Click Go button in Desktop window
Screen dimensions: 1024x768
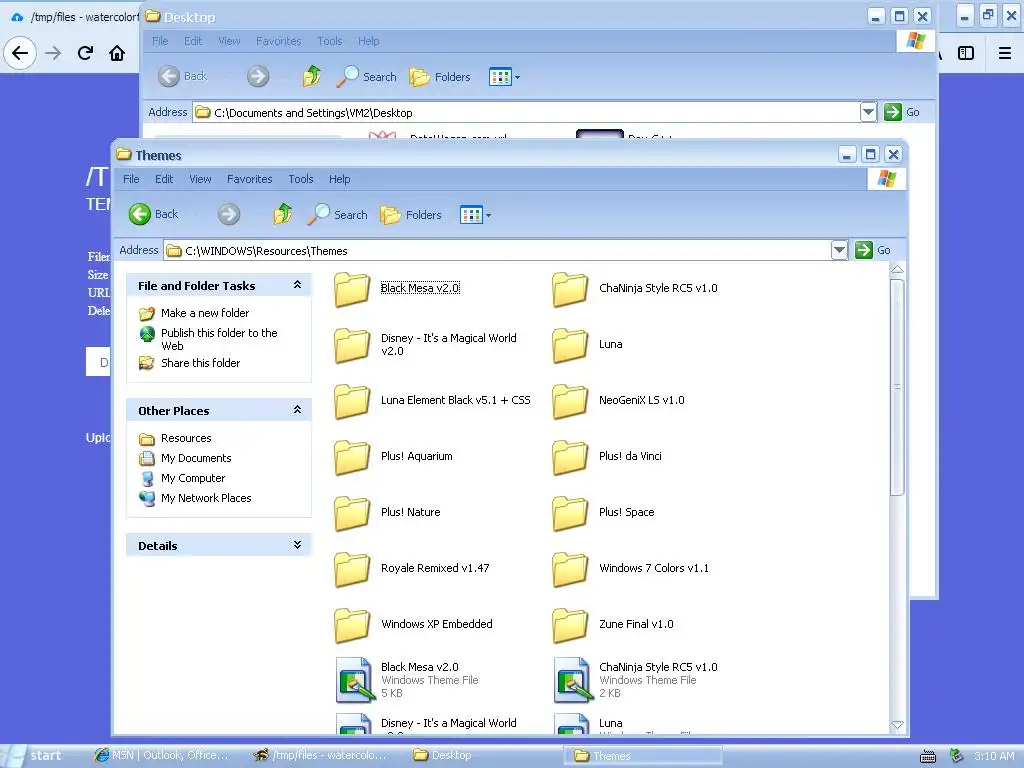901,112
